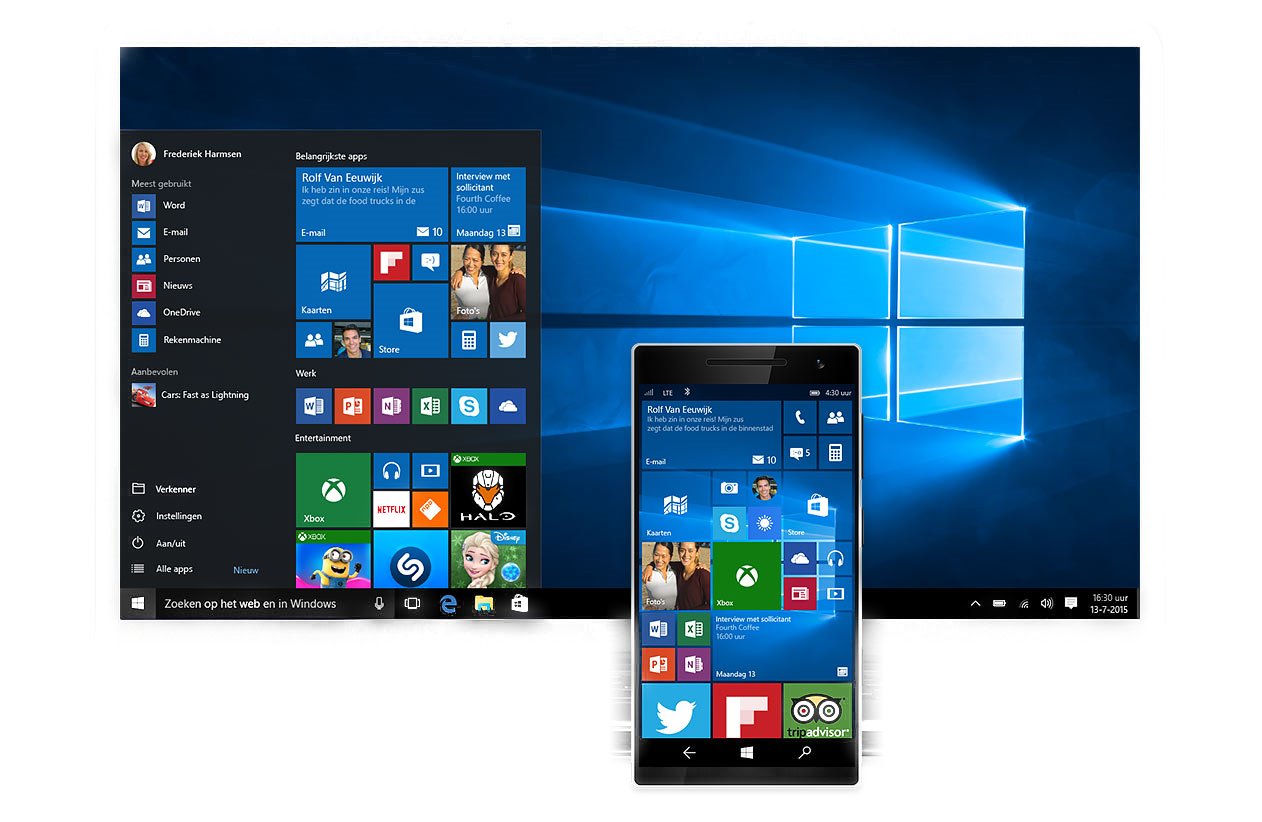Open Verkenner in the Start menu
Screen dimensions: 1262x822
pyautogui.click(x=164, y=489)
